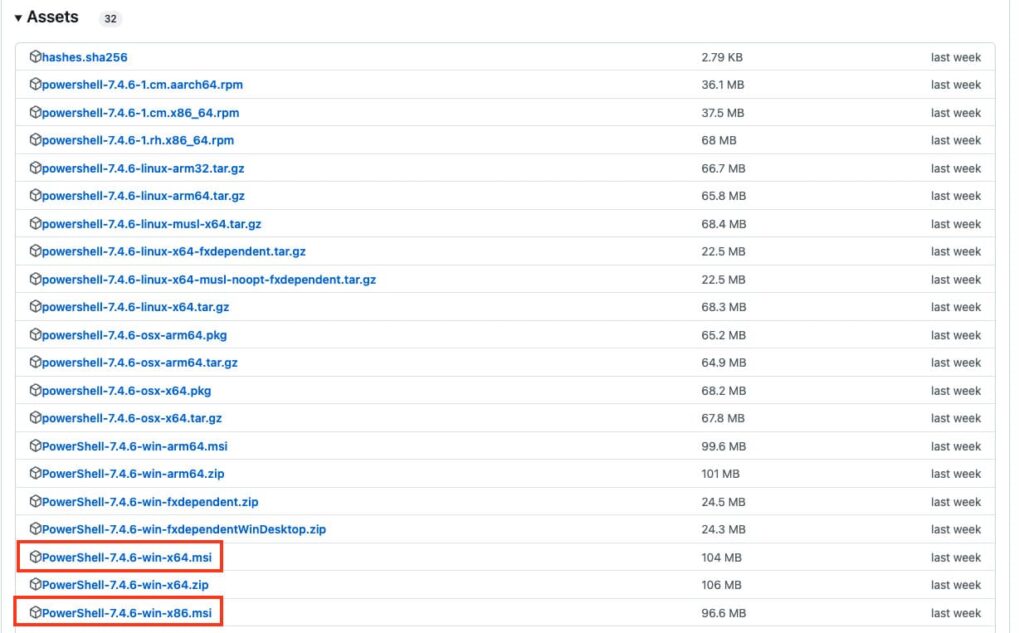Click the 106 MB size value
Screen dimensions: 1024x633
coord(722,585)
